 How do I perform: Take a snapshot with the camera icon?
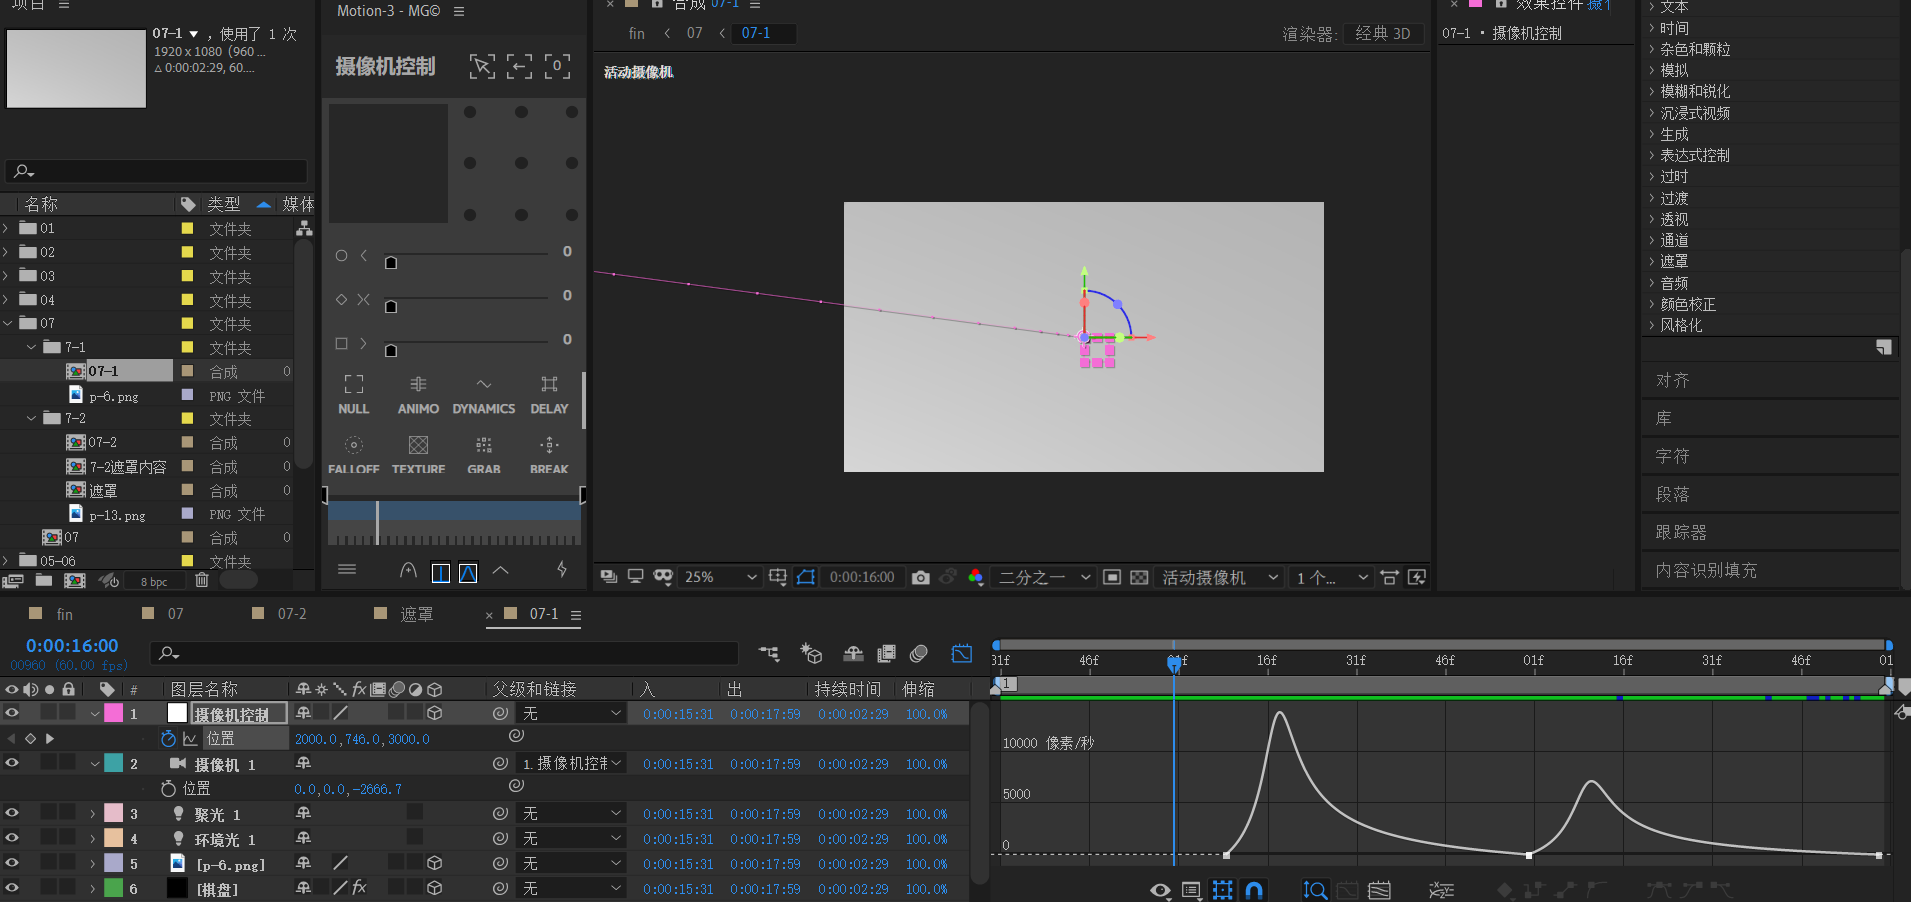click(921, 577)
